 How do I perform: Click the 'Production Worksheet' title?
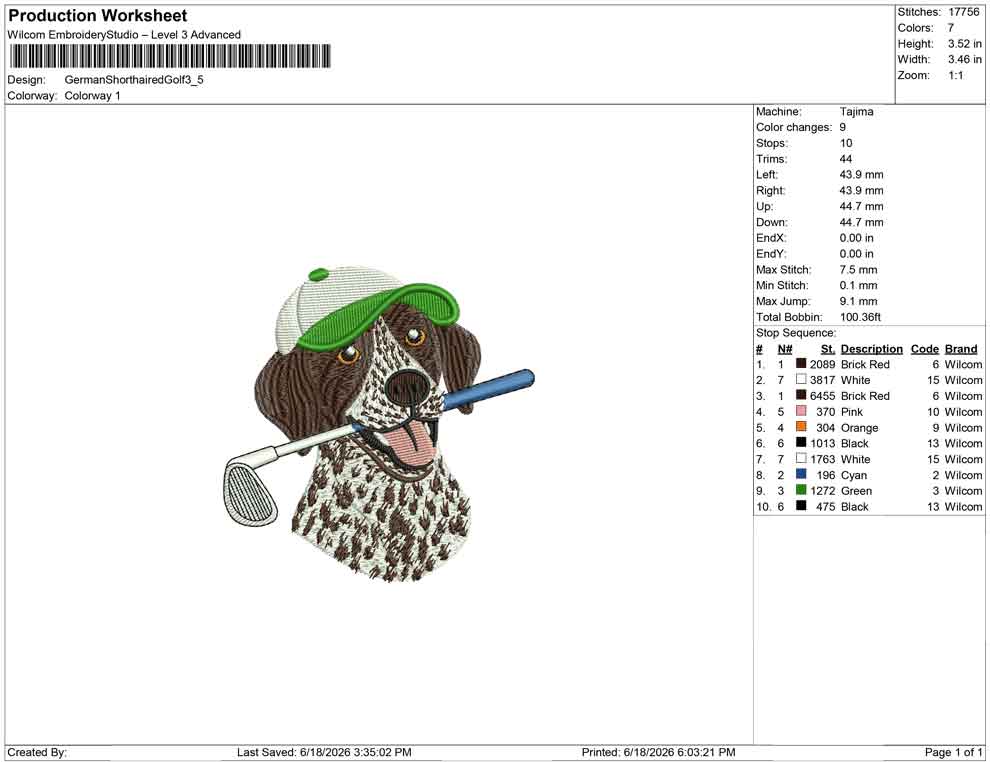click(x=98, y=16)
